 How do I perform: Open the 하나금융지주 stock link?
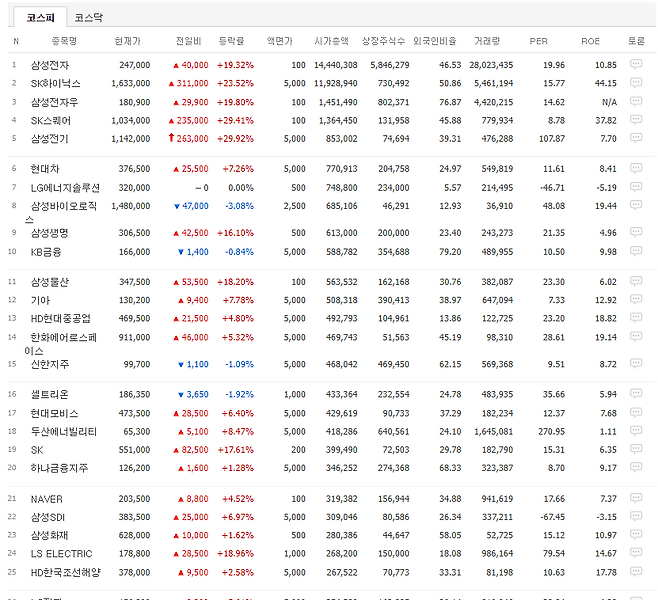59,468
